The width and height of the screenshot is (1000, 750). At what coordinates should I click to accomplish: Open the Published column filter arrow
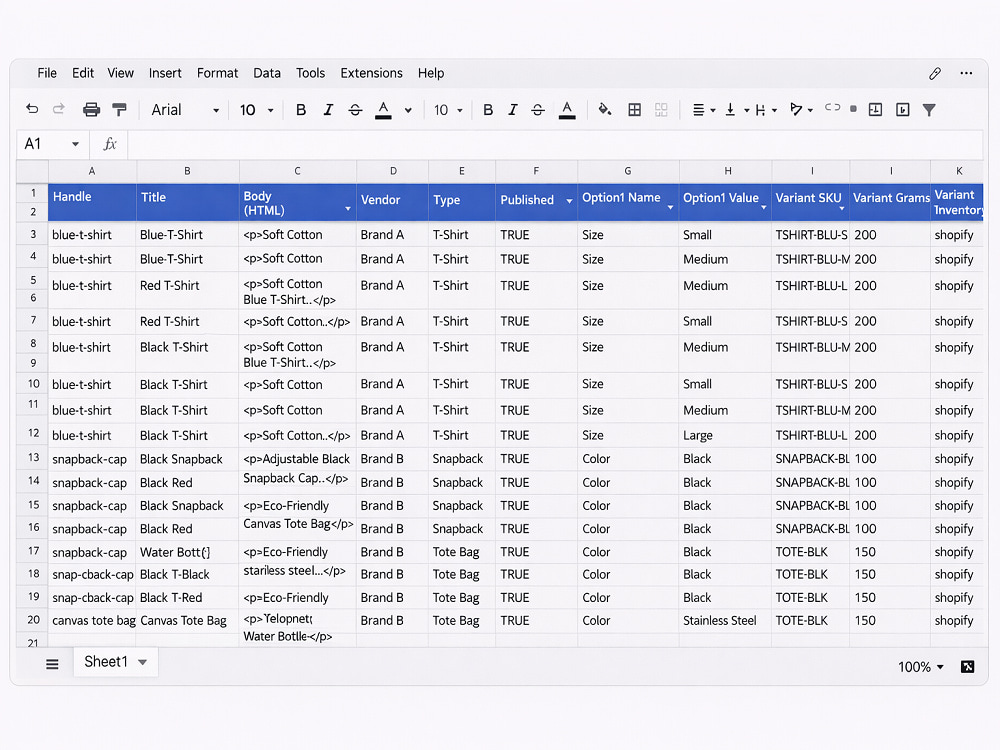[x=569, y=201]
